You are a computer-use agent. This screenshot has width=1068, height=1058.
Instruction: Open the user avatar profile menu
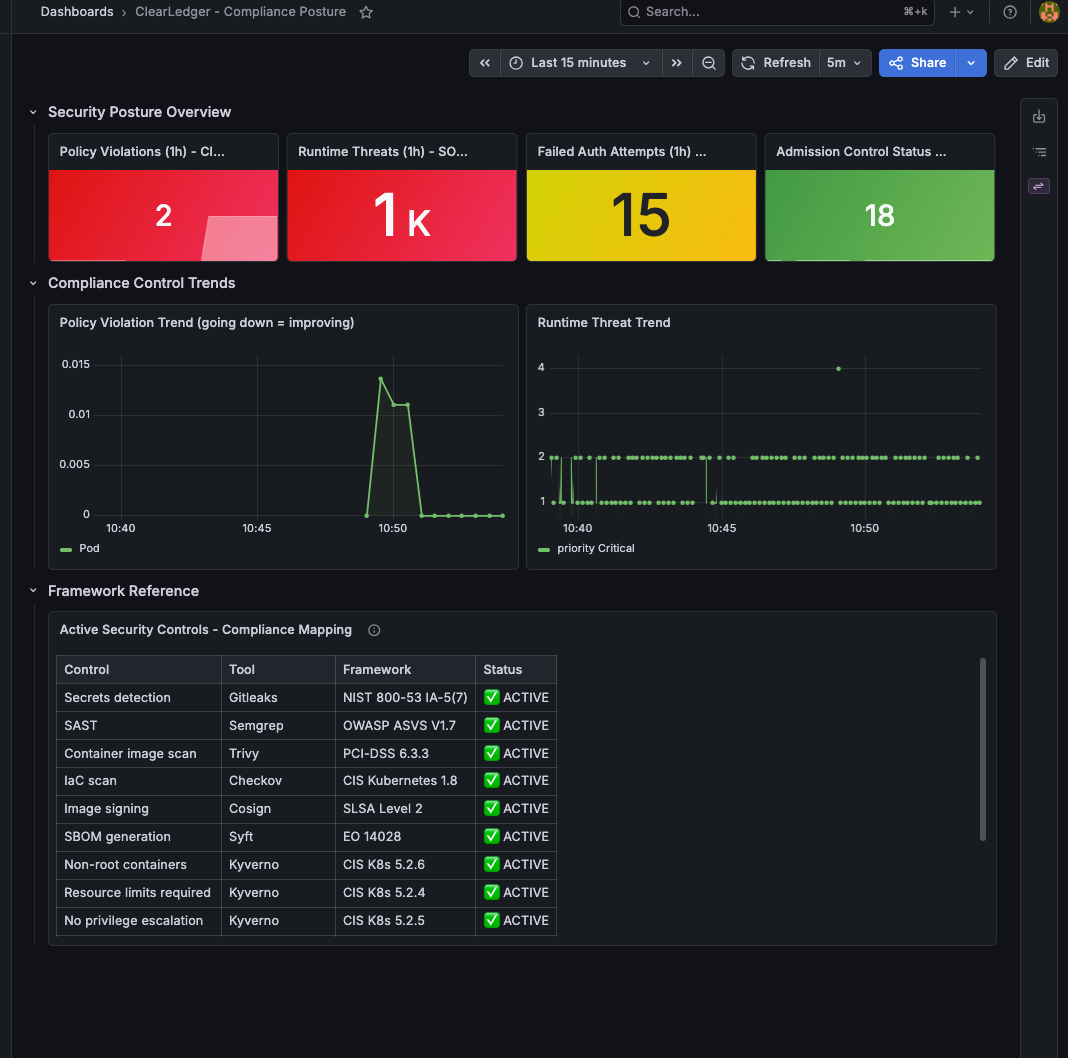pos(1049,12)
